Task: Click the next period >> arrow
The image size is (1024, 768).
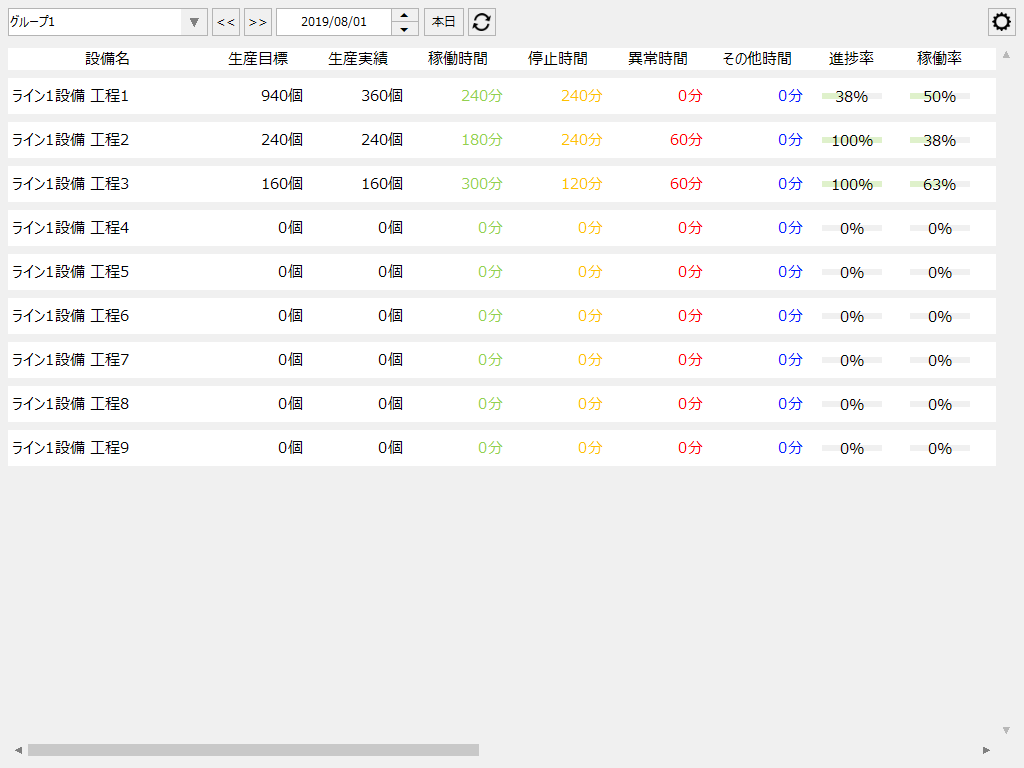Action: 257,21
